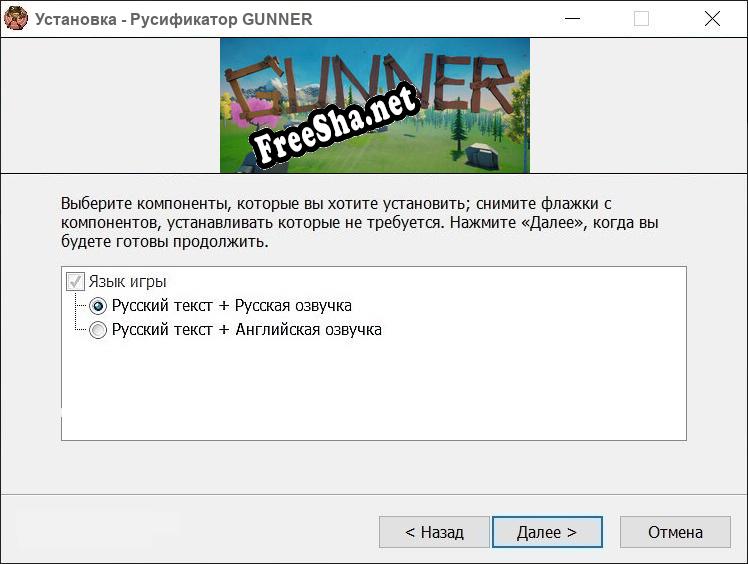Toggle the Язык игры checkbox
This screenshot has height=564, width=748.
tap(75, 282)
